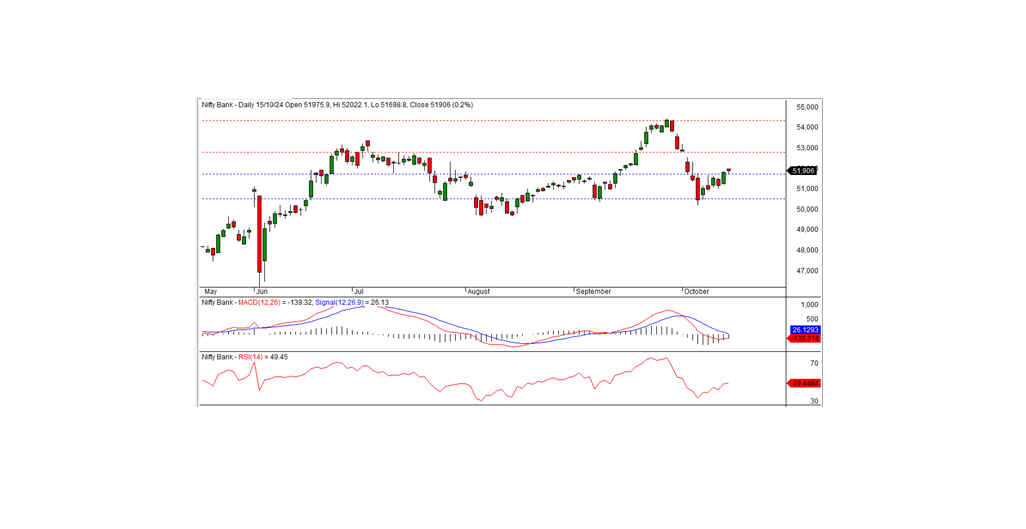Select the 50,000 price axis label
Viewport: 1026px width, 529px height.
[807, 210]
